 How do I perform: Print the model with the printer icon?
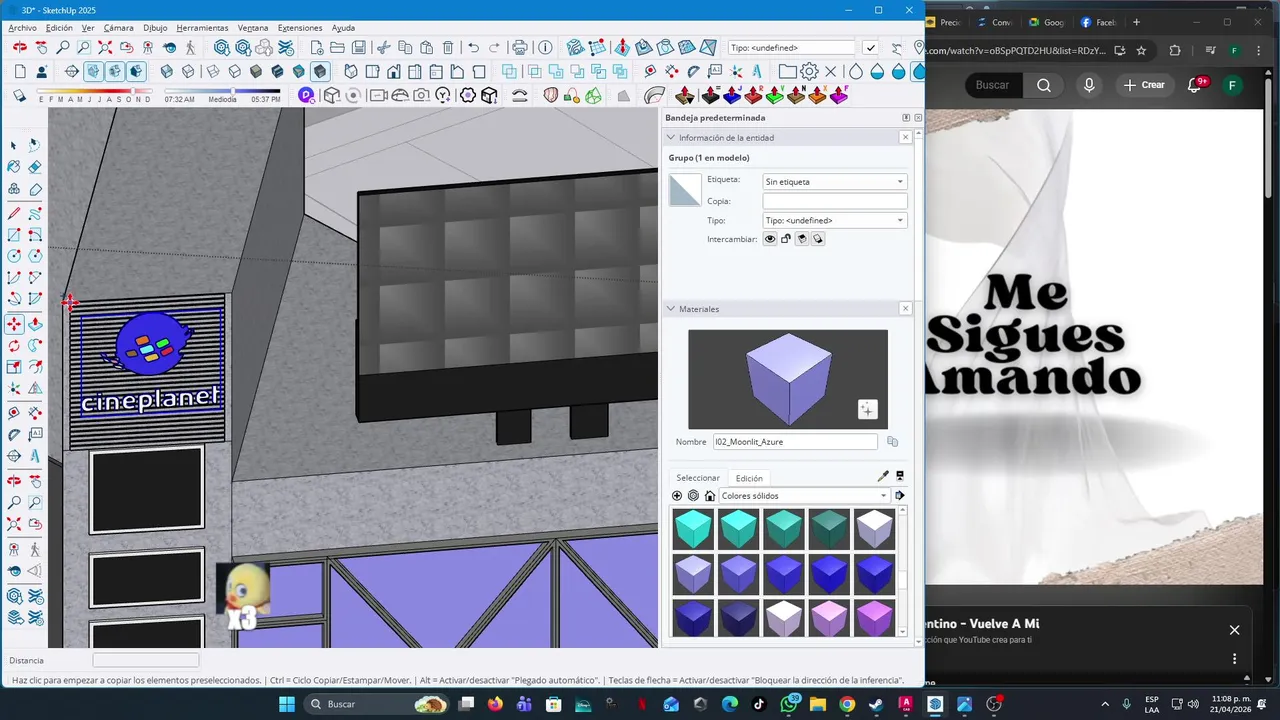pos(519,47)
